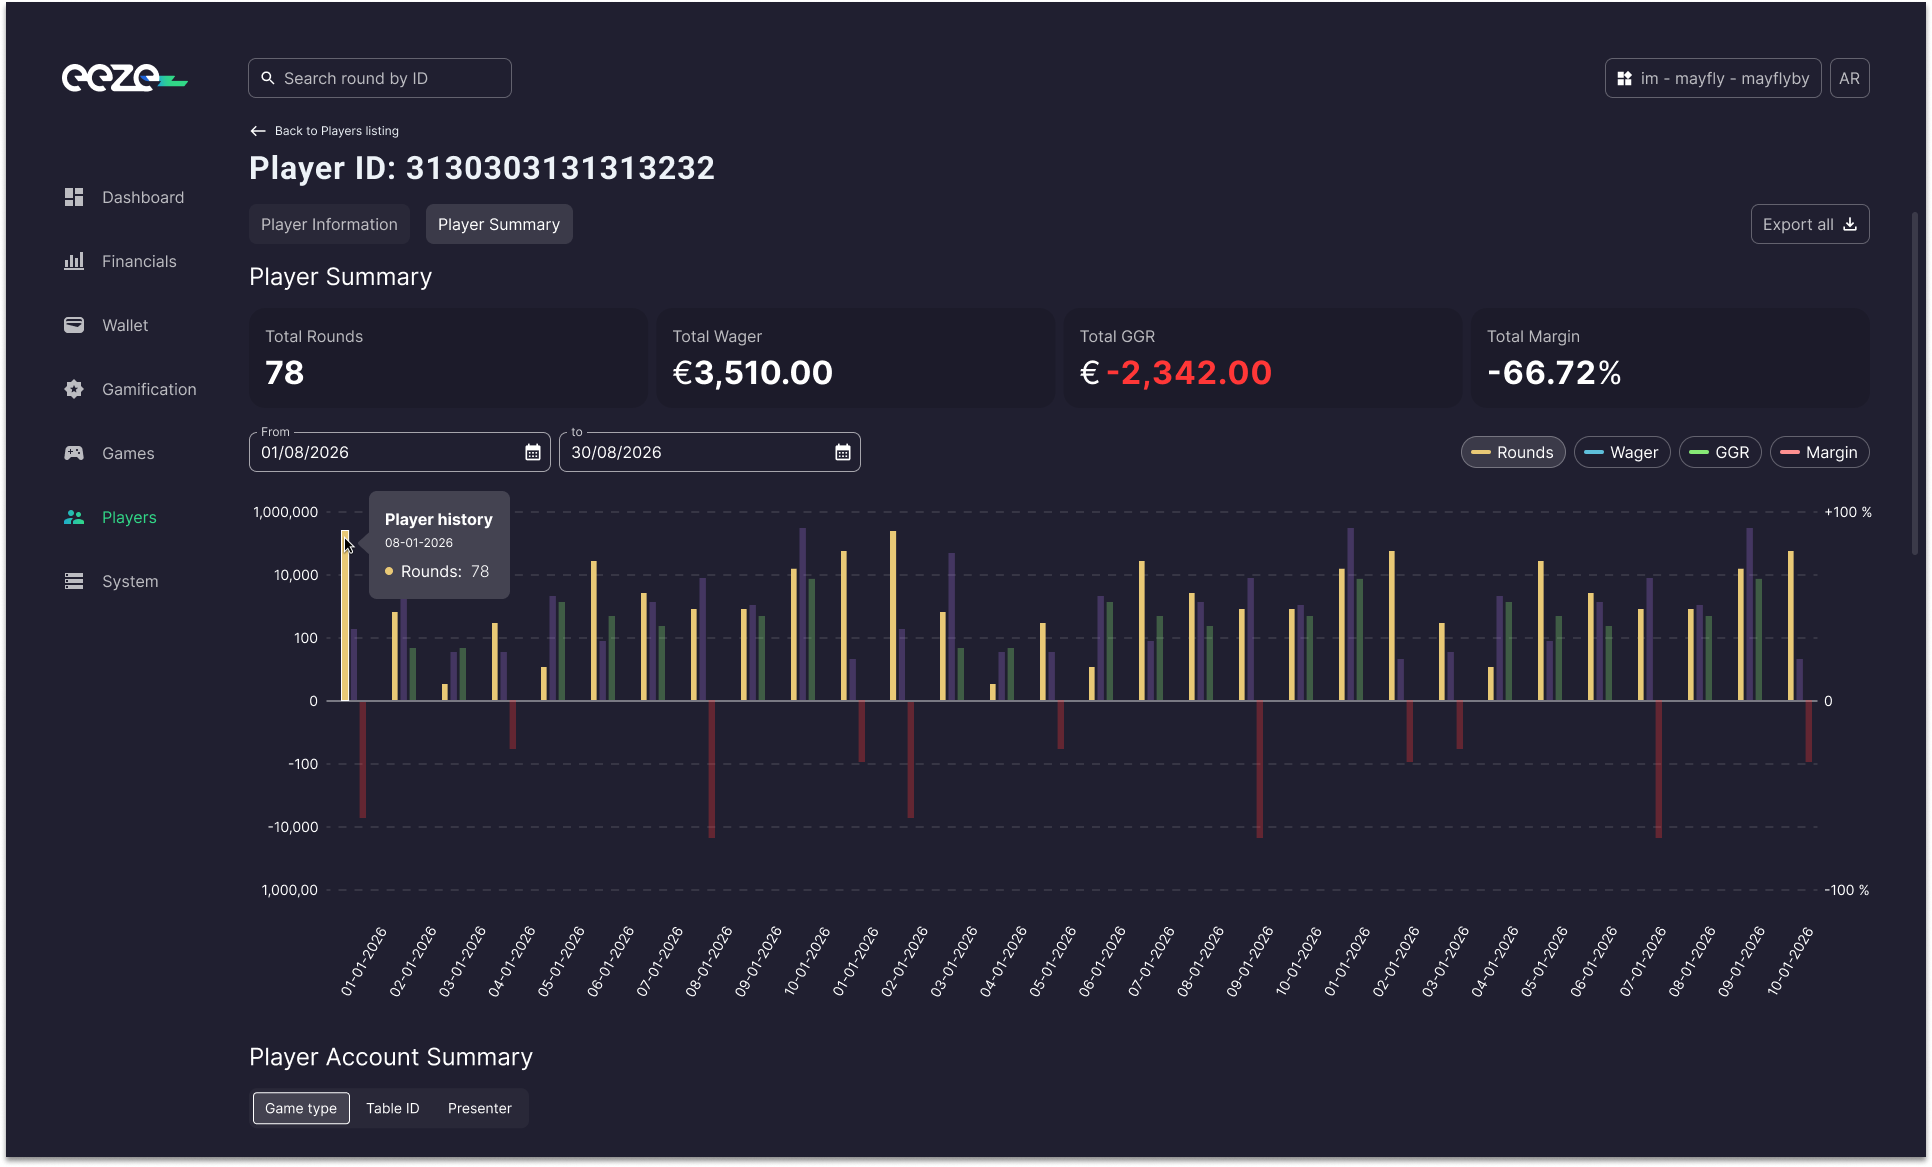
Task: Open the Wallet section icon
Action: click(x=74, y=325)
